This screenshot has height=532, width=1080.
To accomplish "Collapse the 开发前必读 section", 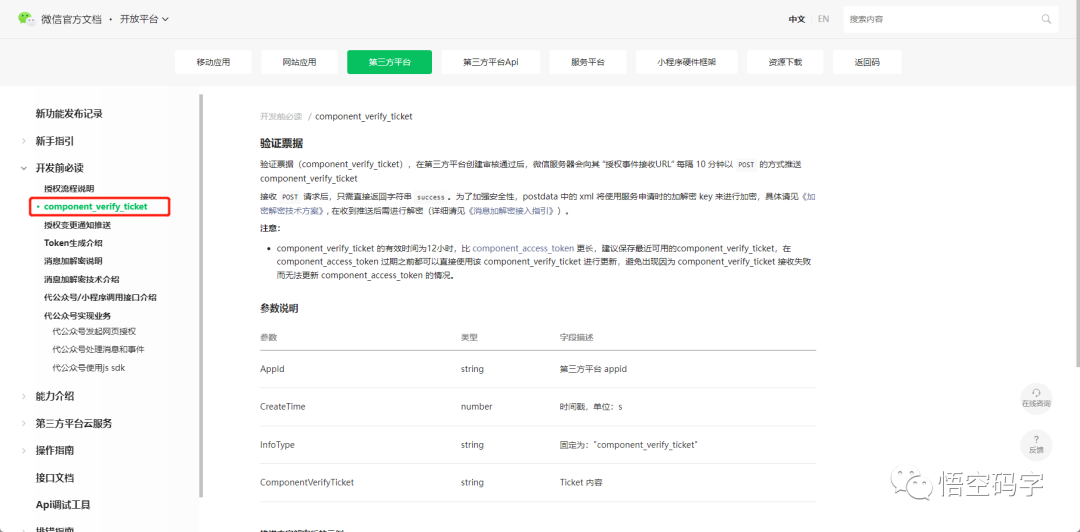I will [25, 168].
